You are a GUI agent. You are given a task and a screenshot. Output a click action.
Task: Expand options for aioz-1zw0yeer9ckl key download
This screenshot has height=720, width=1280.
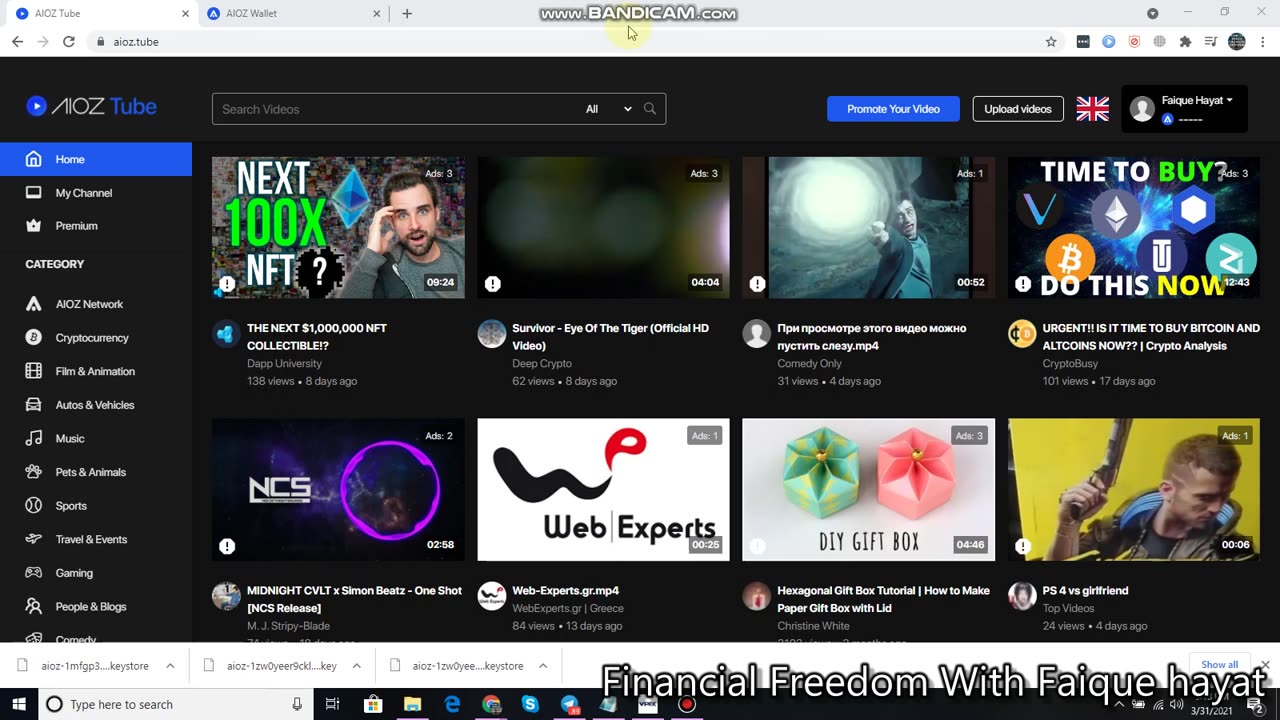point(356,666)
